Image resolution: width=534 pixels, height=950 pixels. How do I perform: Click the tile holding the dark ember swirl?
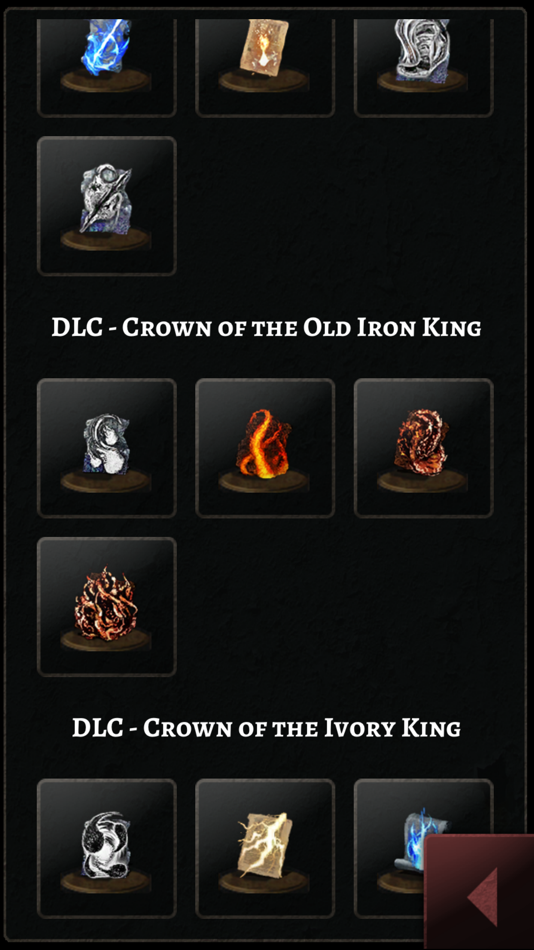(x=424, y=448)
